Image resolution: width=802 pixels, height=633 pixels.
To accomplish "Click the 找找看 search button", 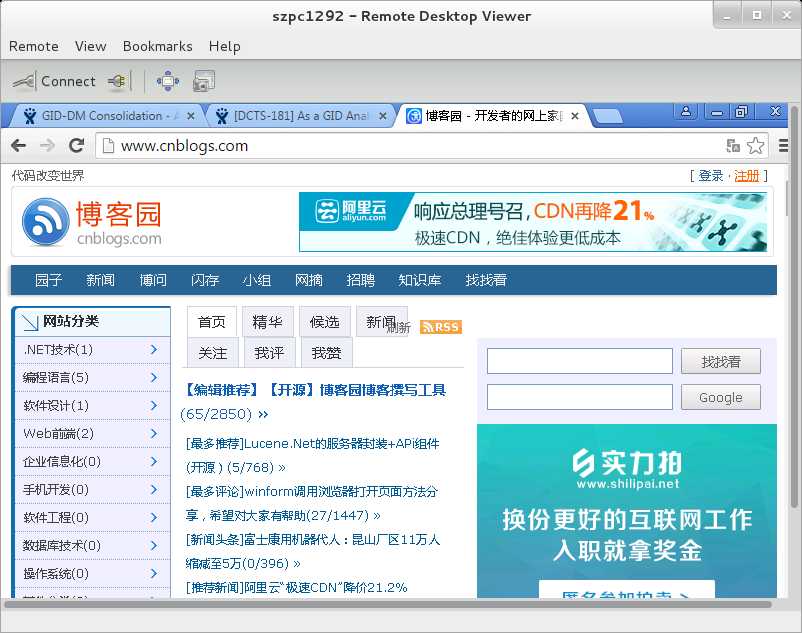I will (x=721, y=361).
